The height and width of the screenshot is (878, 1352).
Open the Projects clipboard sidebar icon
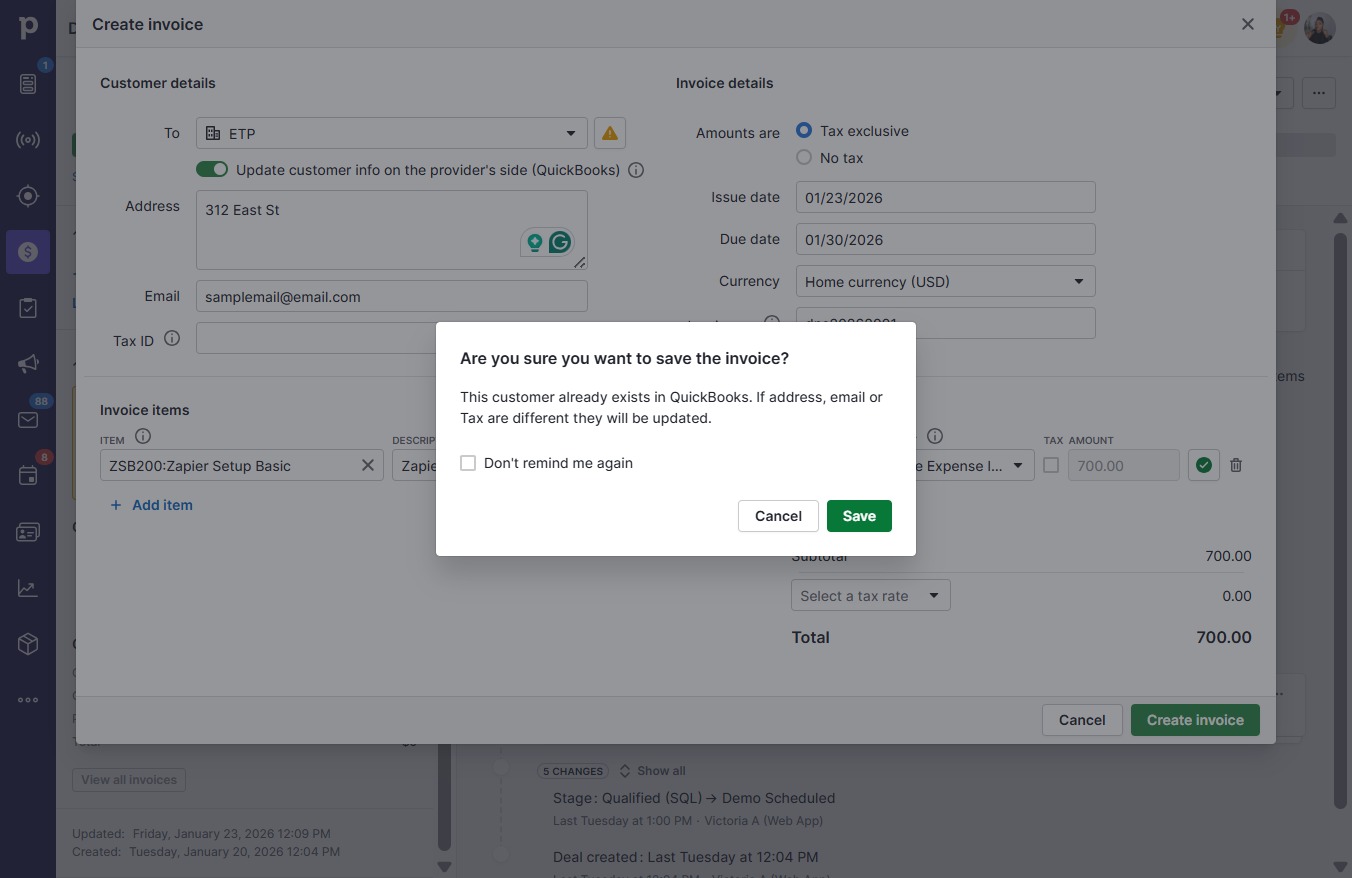pyautogui.click(x=28, y=308)
